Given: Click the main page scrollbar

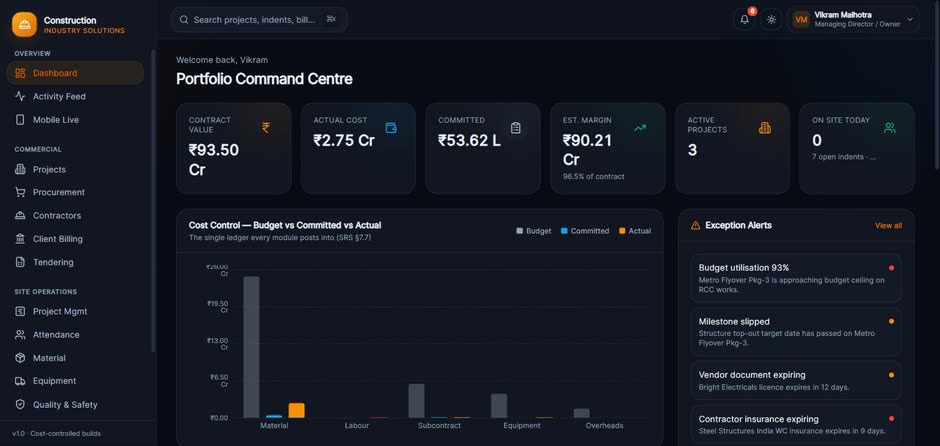Looking at the screenshot, I should tap(938, 84).
